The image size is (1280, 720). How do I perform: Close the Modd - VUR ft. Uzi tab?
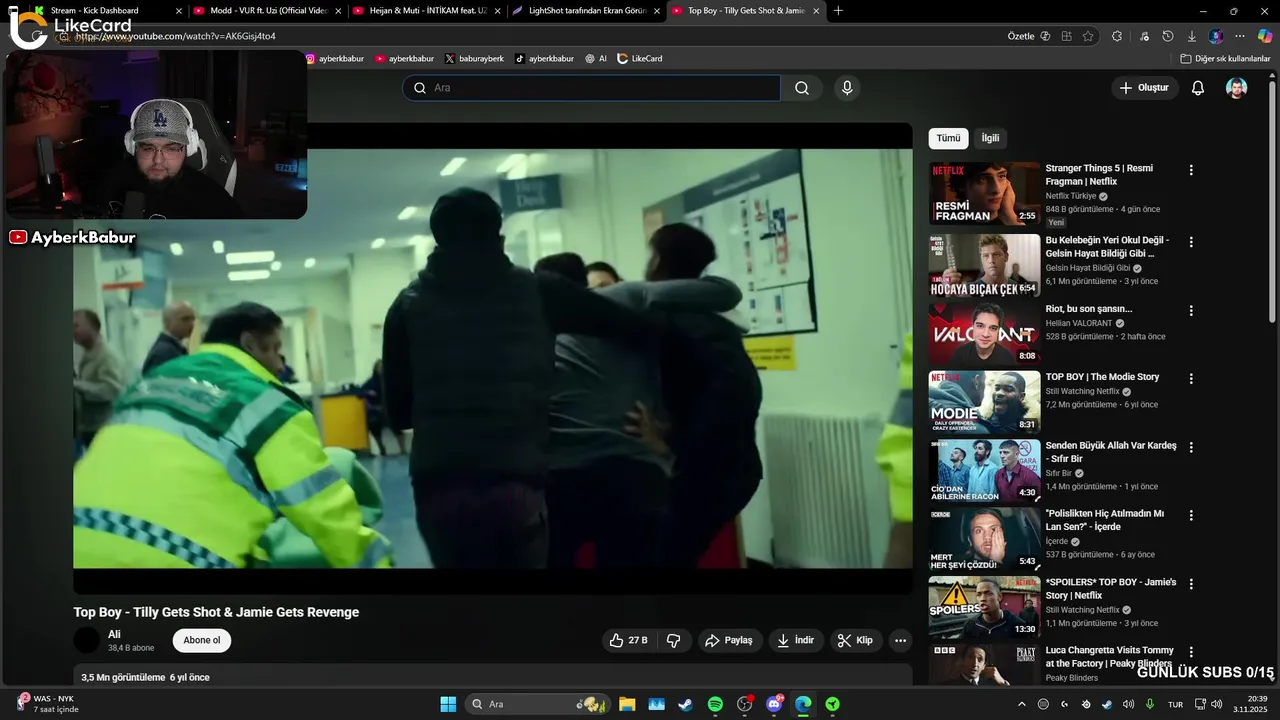[x=338, y=11]
